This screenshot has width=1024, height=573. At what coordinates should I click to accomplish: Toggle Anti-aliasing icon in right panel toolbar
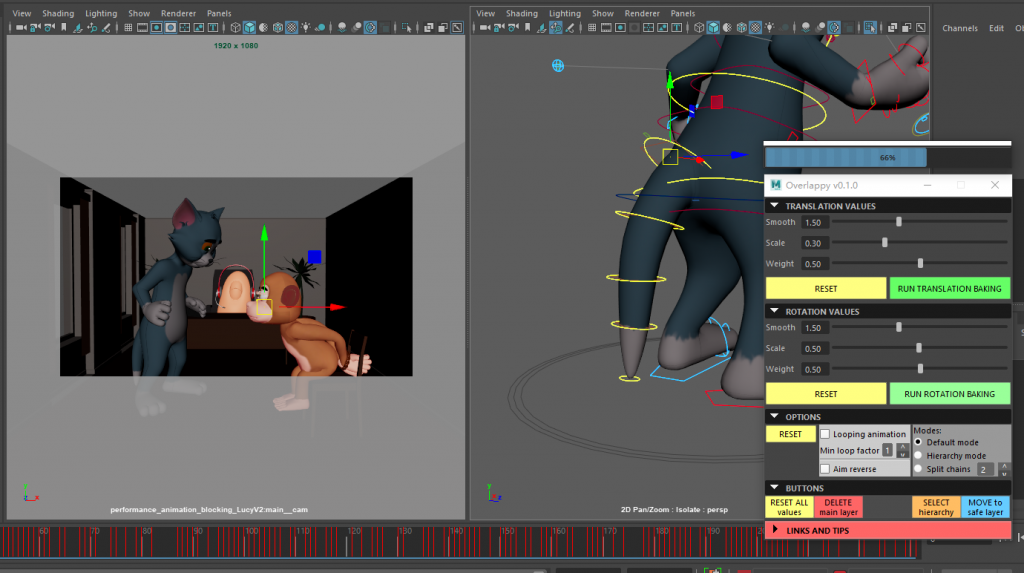[x=834, y=27]
